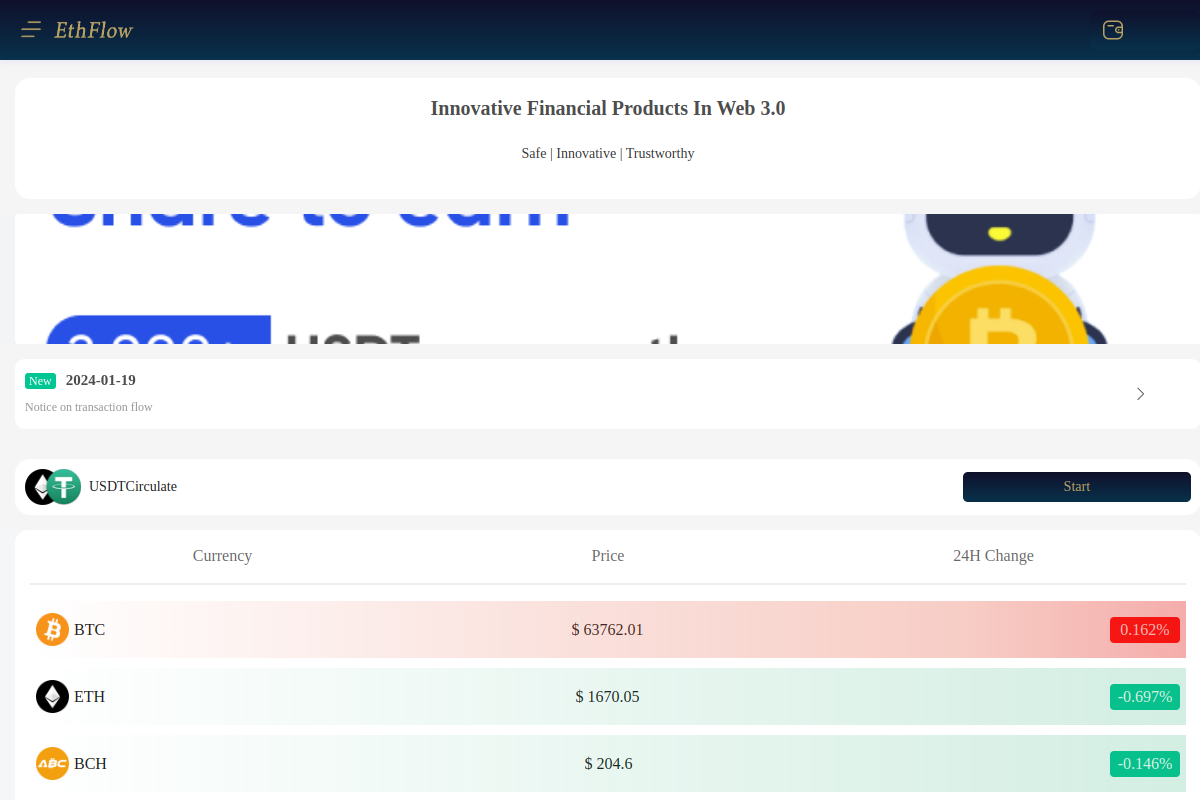Select the BTC currency label
The height and width of the screenshot is (800, 1200).
tap(89, 630)
